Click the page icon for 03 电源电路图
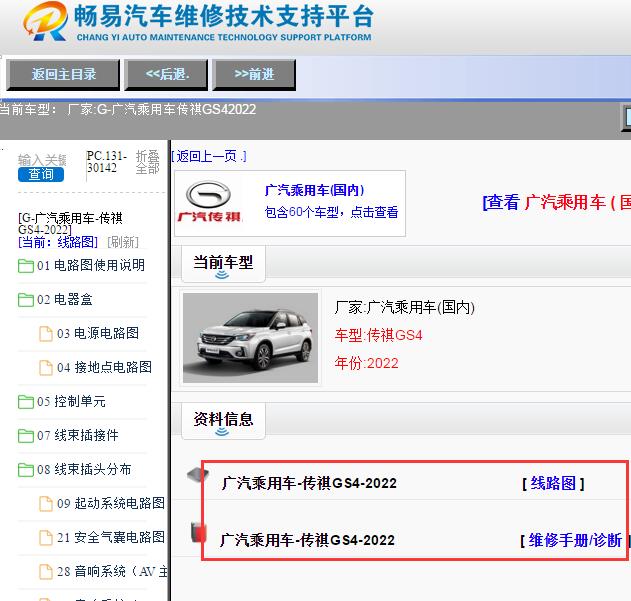 pyautogui.click(x=45, y=334)
